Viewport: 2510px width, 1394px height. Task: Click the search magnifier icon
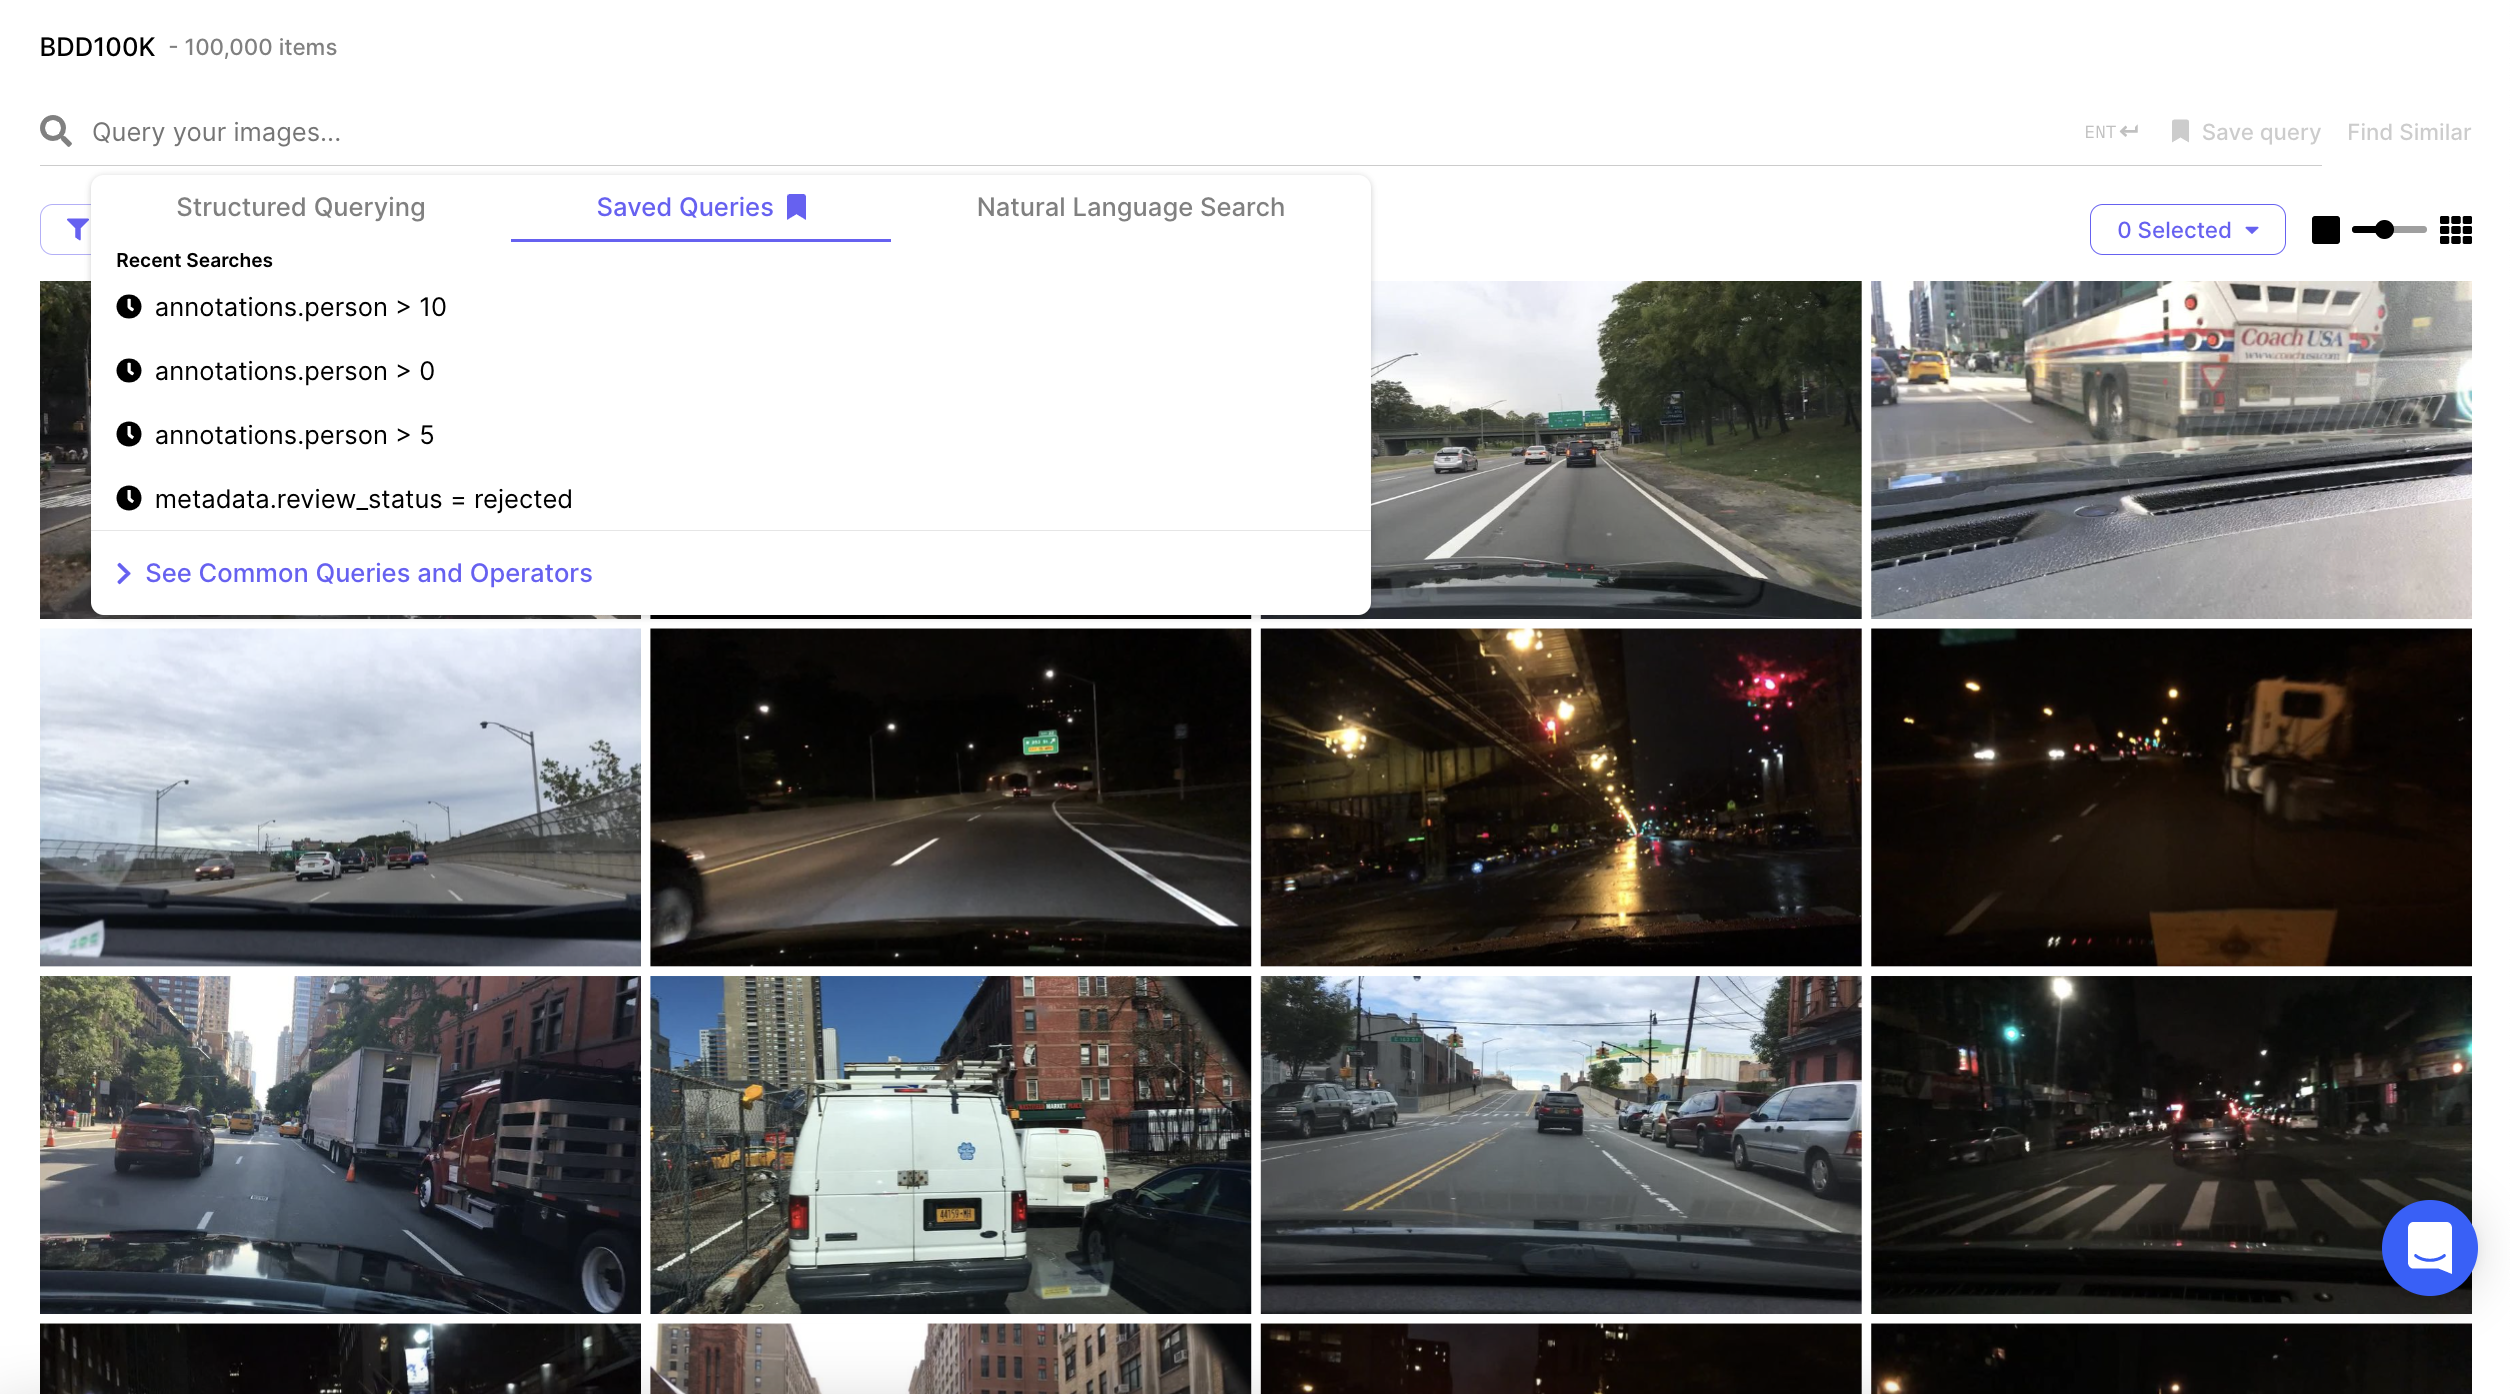(56, 131)
